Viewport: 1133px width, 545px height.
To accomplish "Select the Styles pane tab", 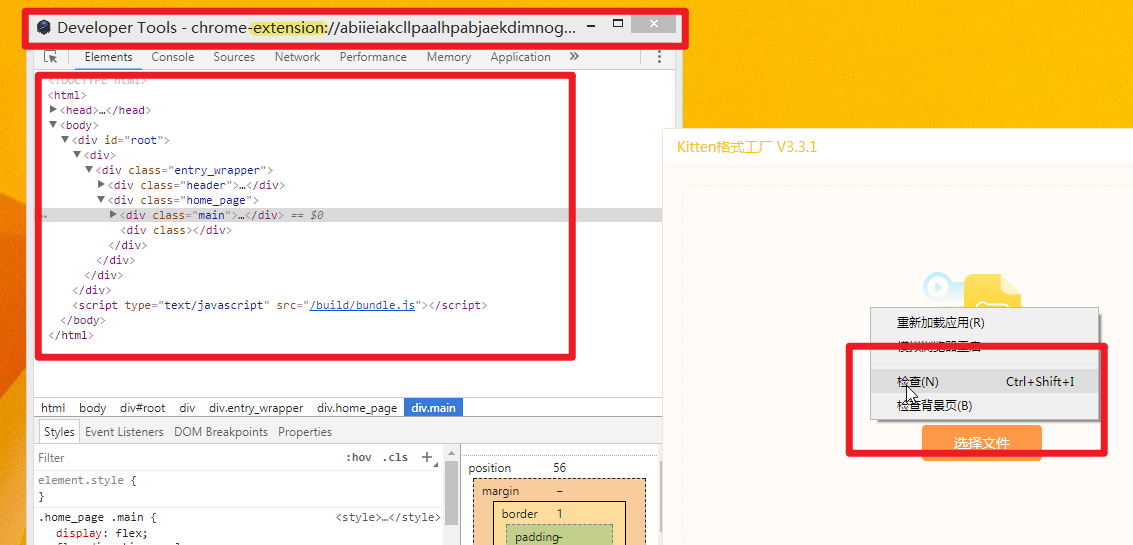I will (x=59, y=432).
